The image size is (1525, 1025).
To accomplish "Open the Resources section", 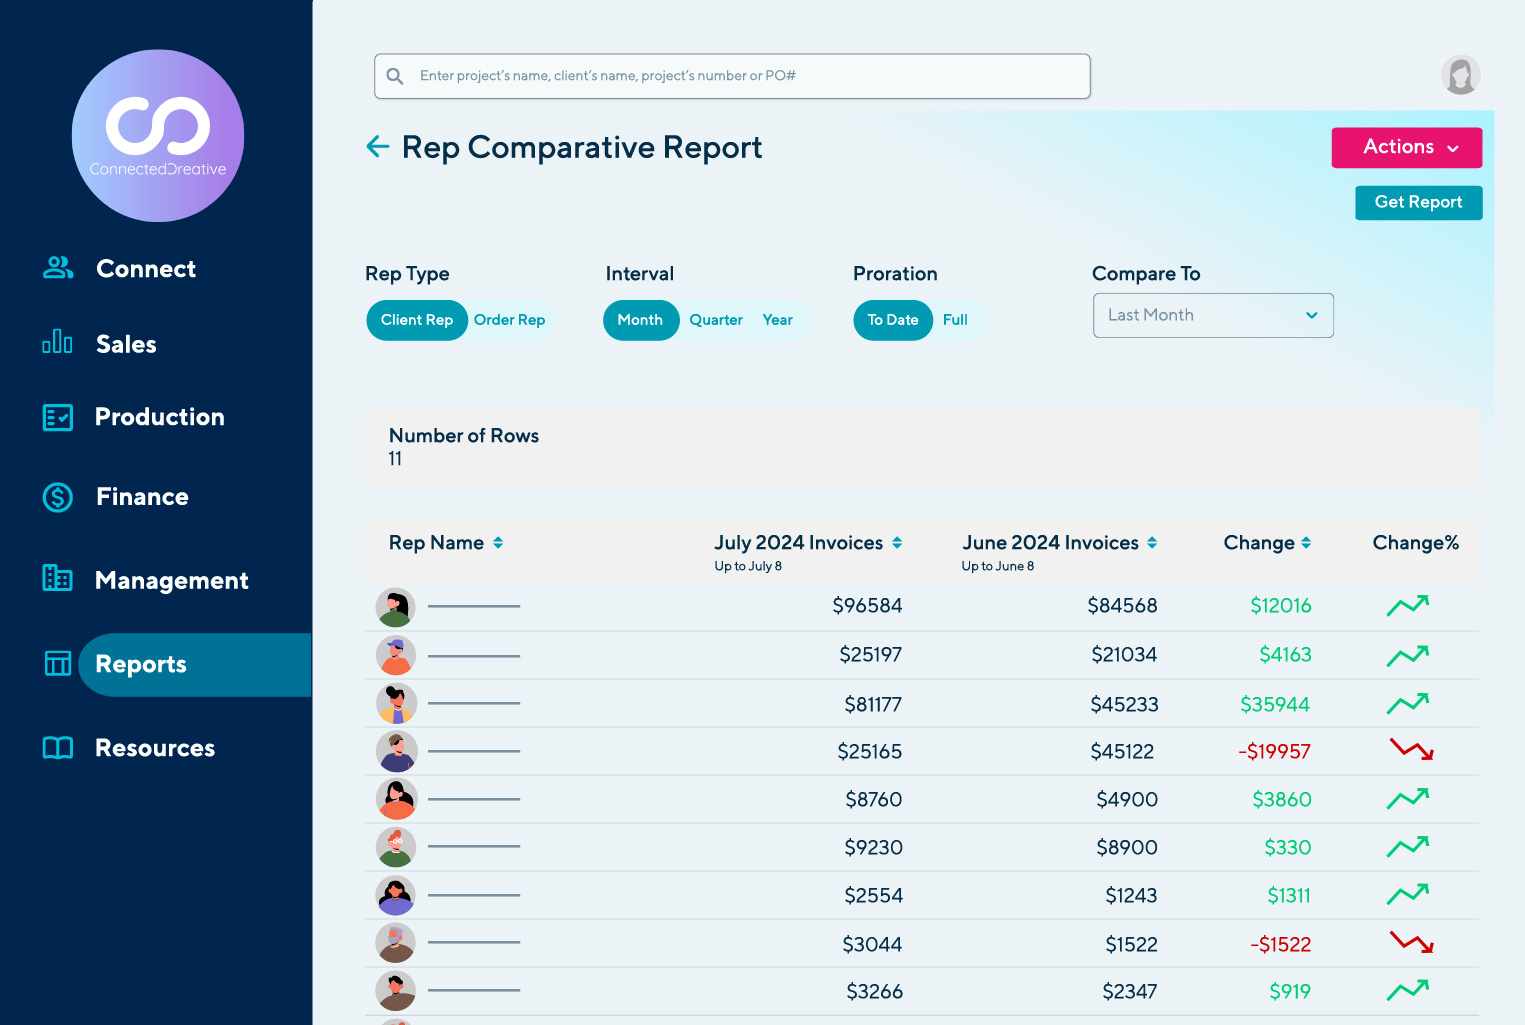I will (155, 748).
